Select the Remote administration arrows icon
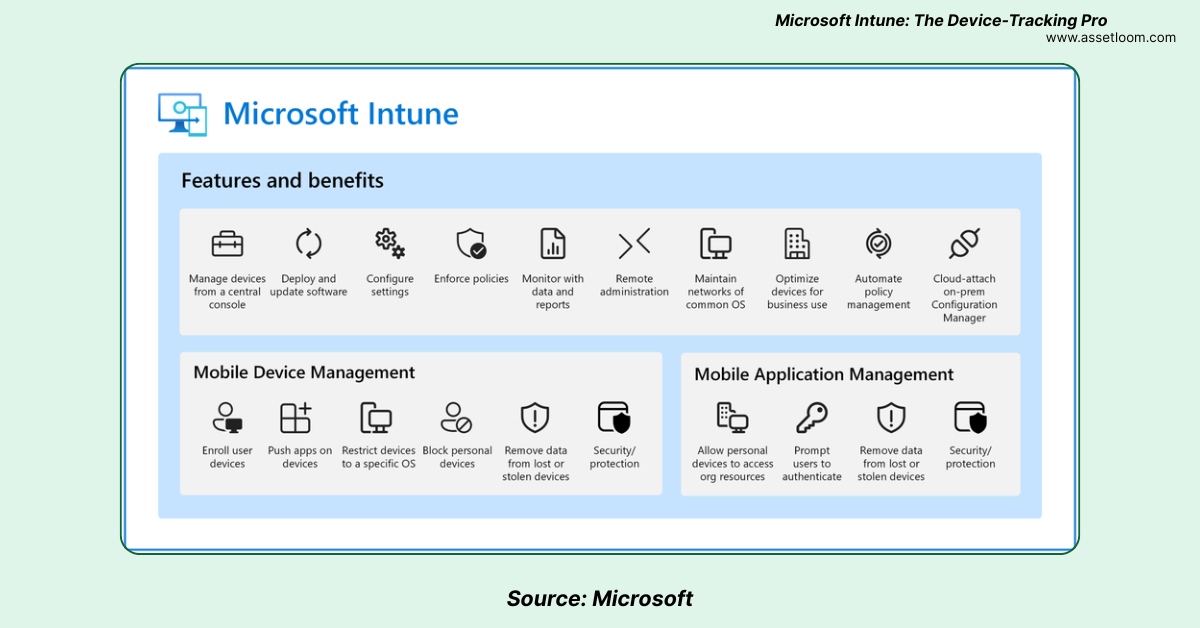1200x628 pixels. [634, 243]
